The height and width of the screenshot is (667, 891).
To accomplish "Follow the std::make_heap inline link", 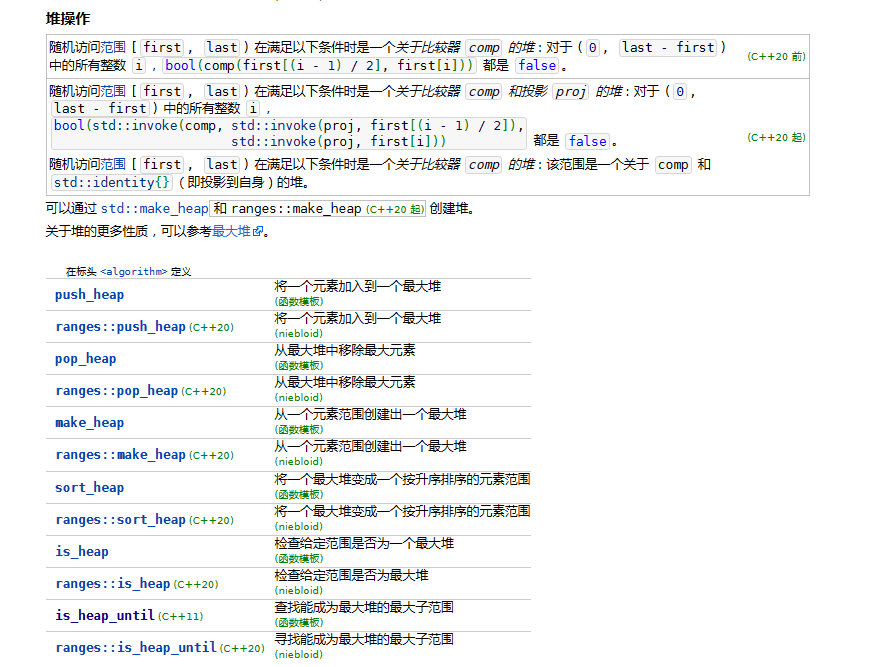I will tap(155, 209).
